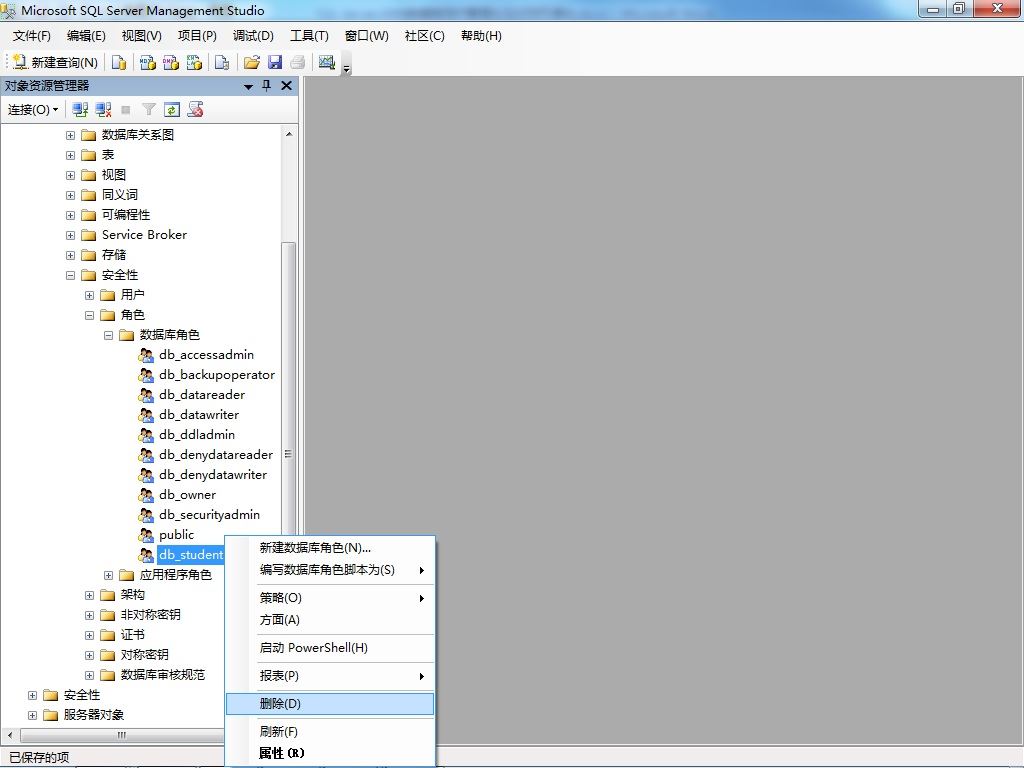Close the 对象资源管理器 panel
The image size is (1024, 768).
[286, 86]
